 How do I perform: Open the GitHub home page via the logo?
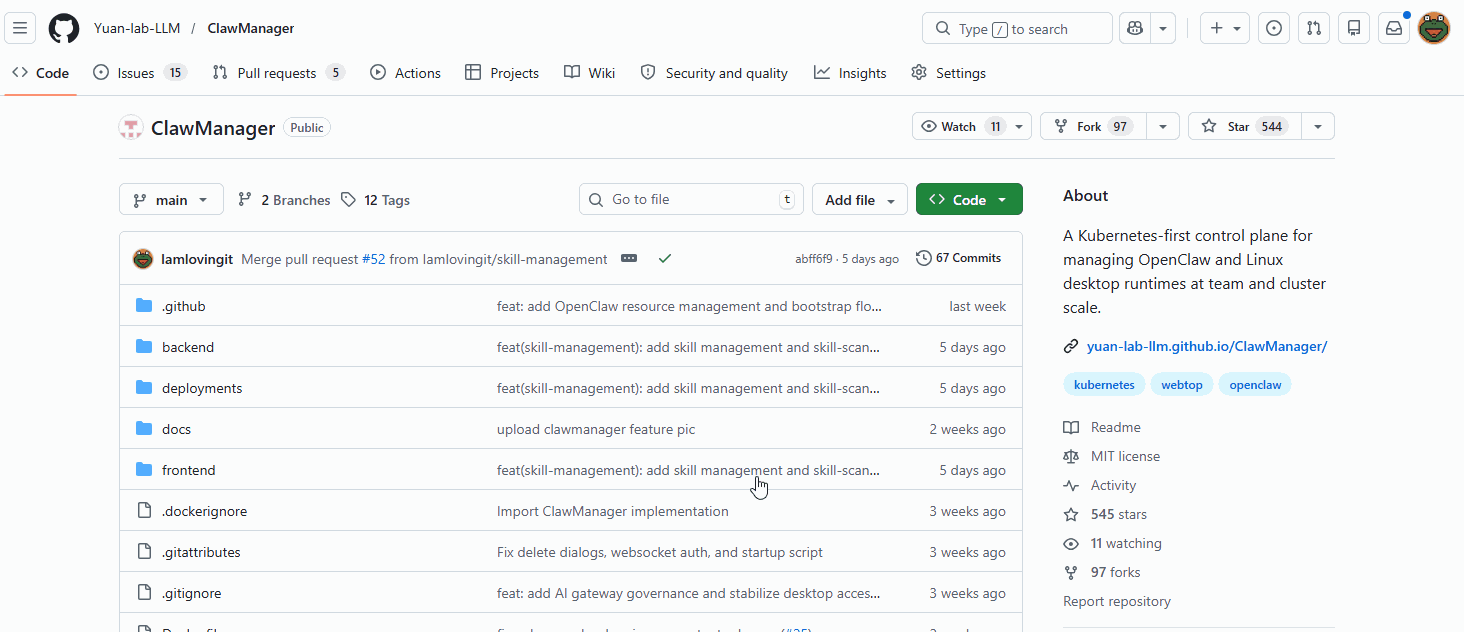click(63, 28)
